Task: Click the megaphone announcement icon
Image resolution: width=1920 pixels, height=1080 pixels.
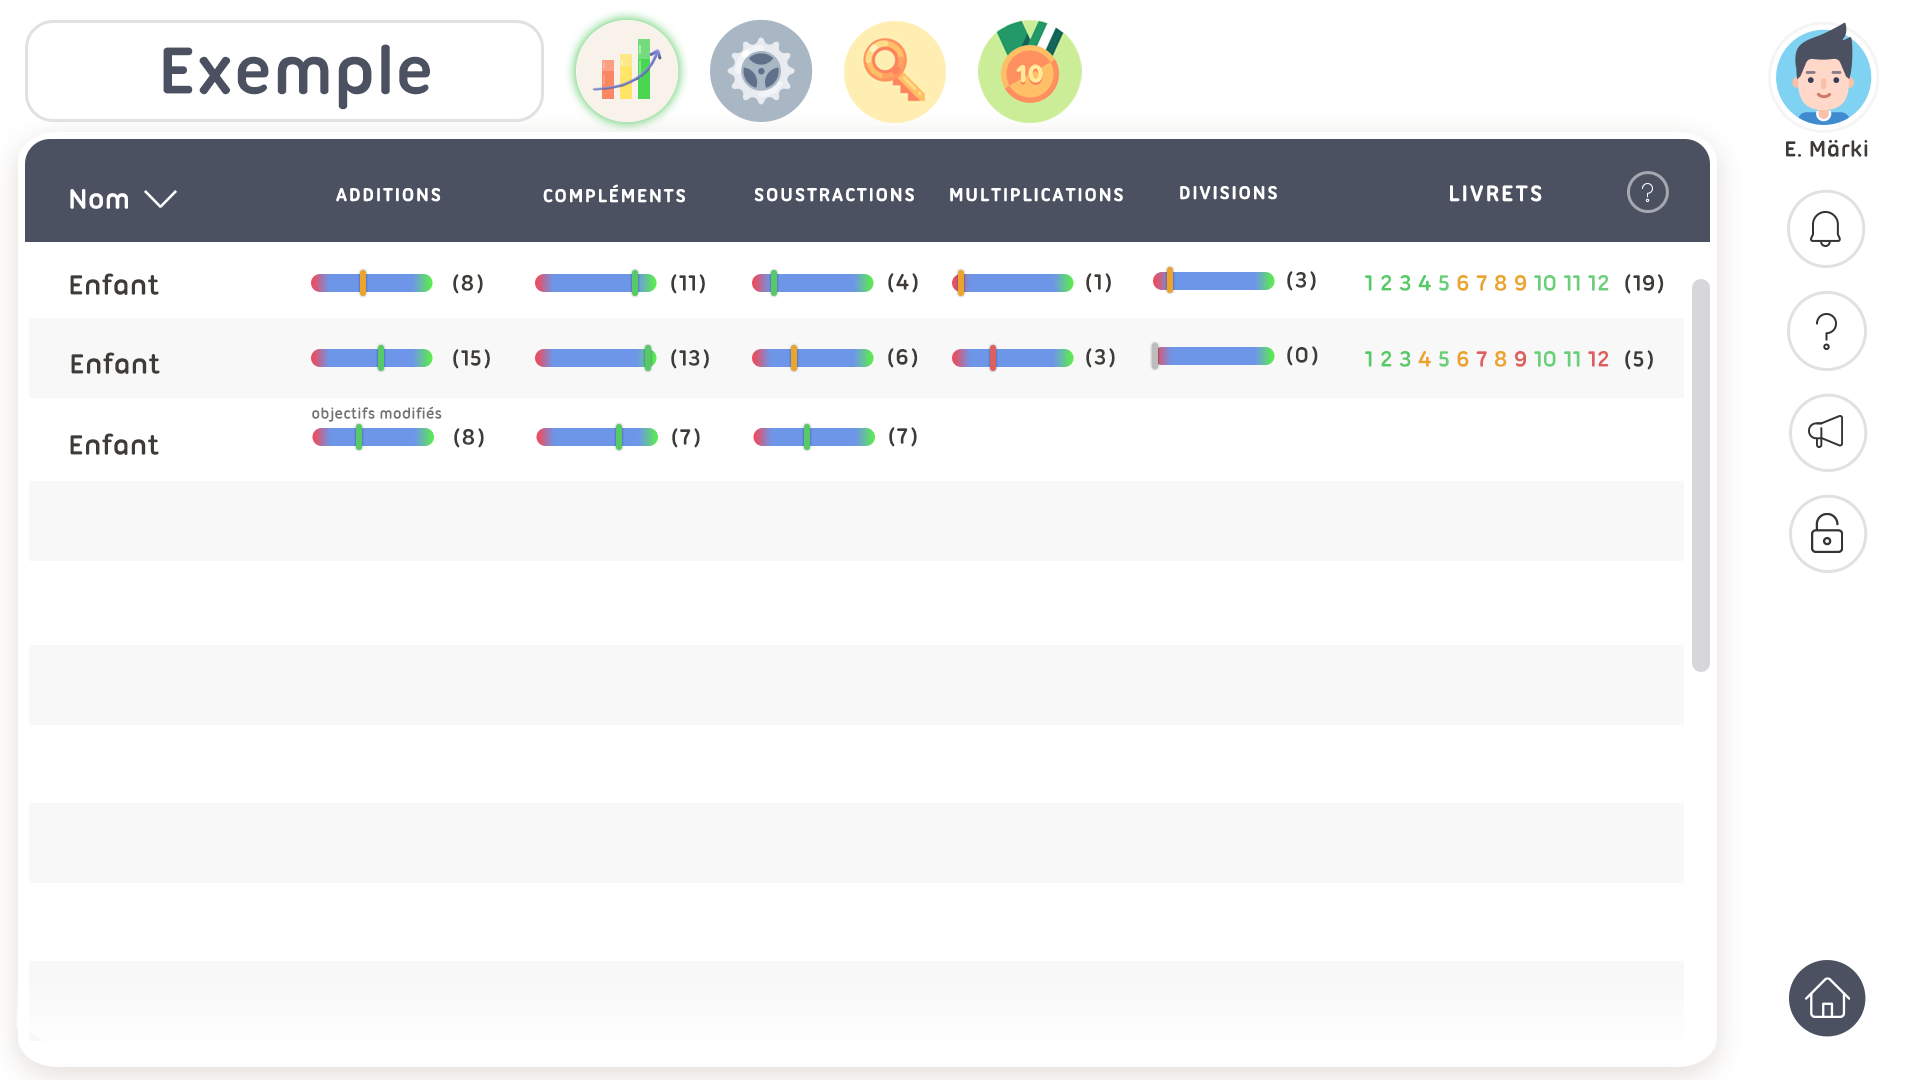Action: [x=1826, y=432]
